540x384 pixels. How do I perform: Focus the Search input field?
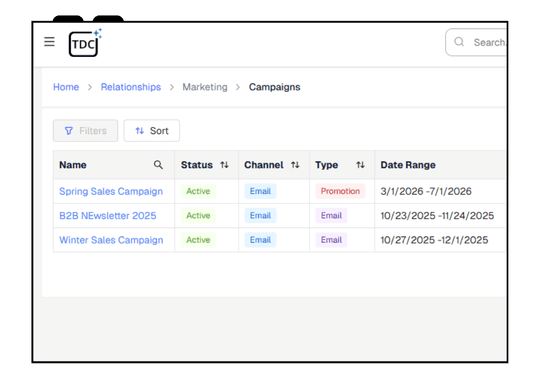click(476, 42)
